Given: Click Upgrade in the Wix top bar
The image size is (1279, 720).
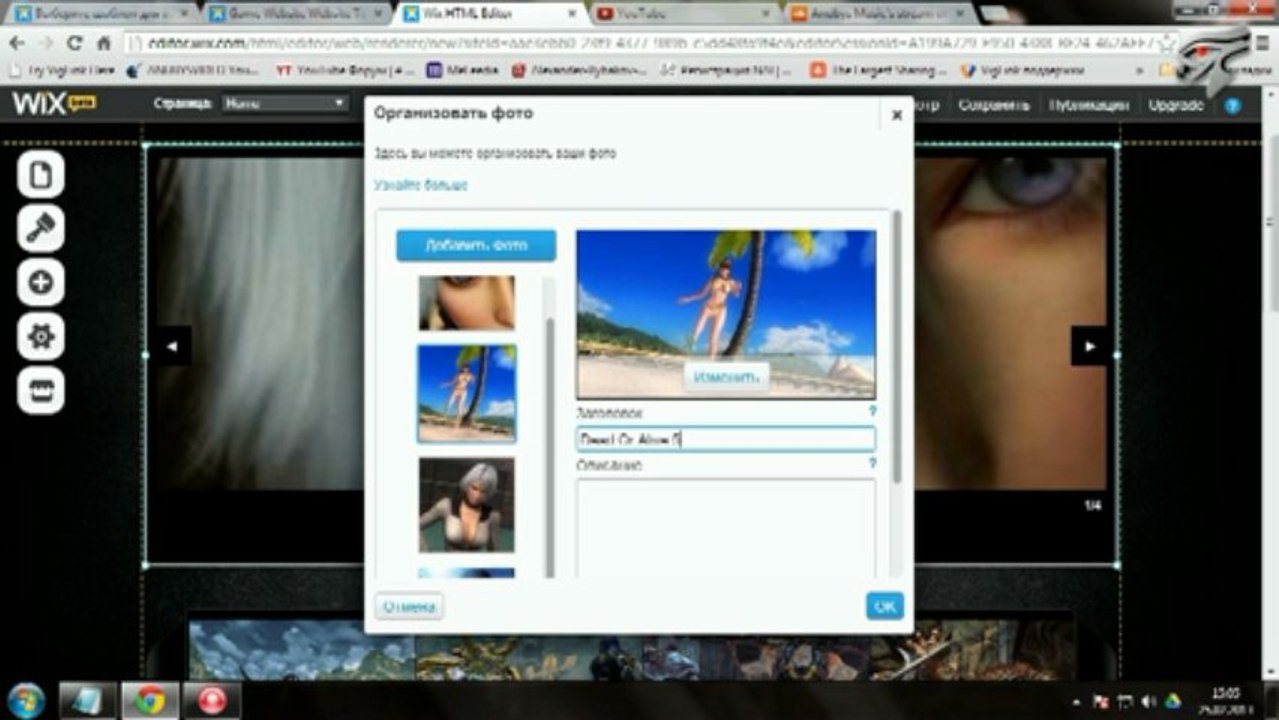Looking at the screenshot, I should 1176,105.
